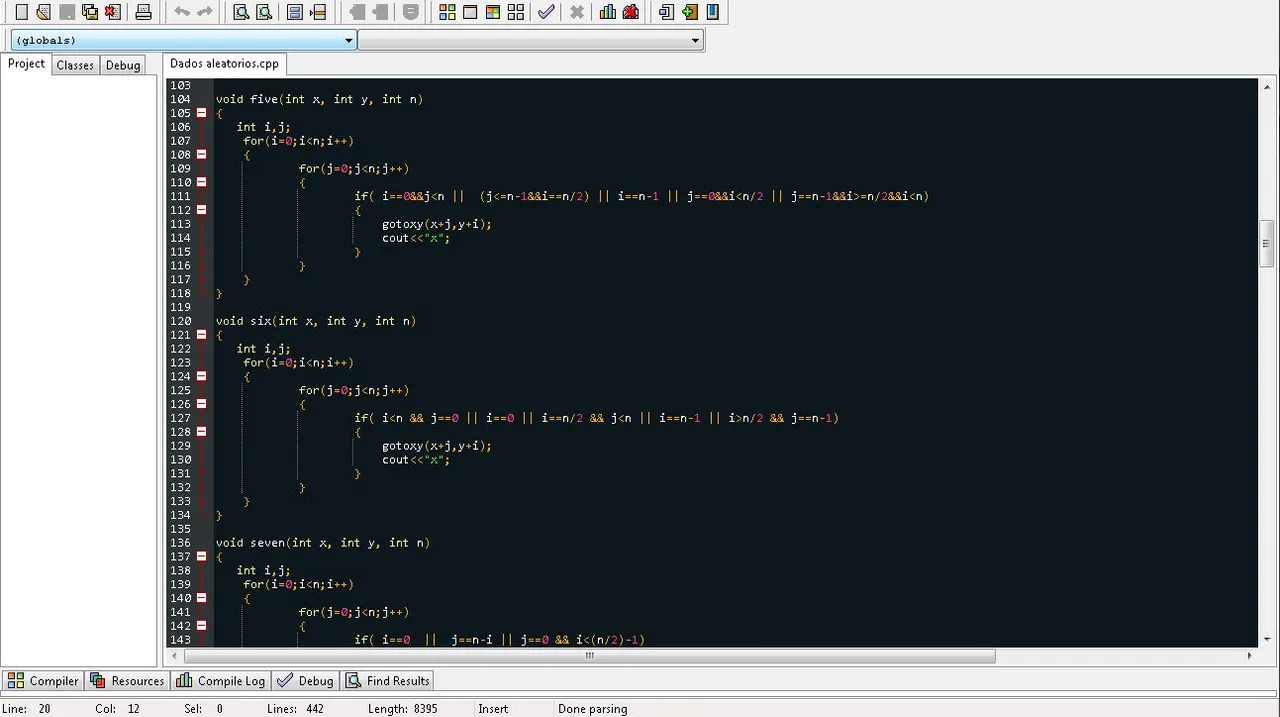The height and width of the screenshot is (717, 1280).
Task: Collapse the fold marker at line 112
Action: (201, 210)
